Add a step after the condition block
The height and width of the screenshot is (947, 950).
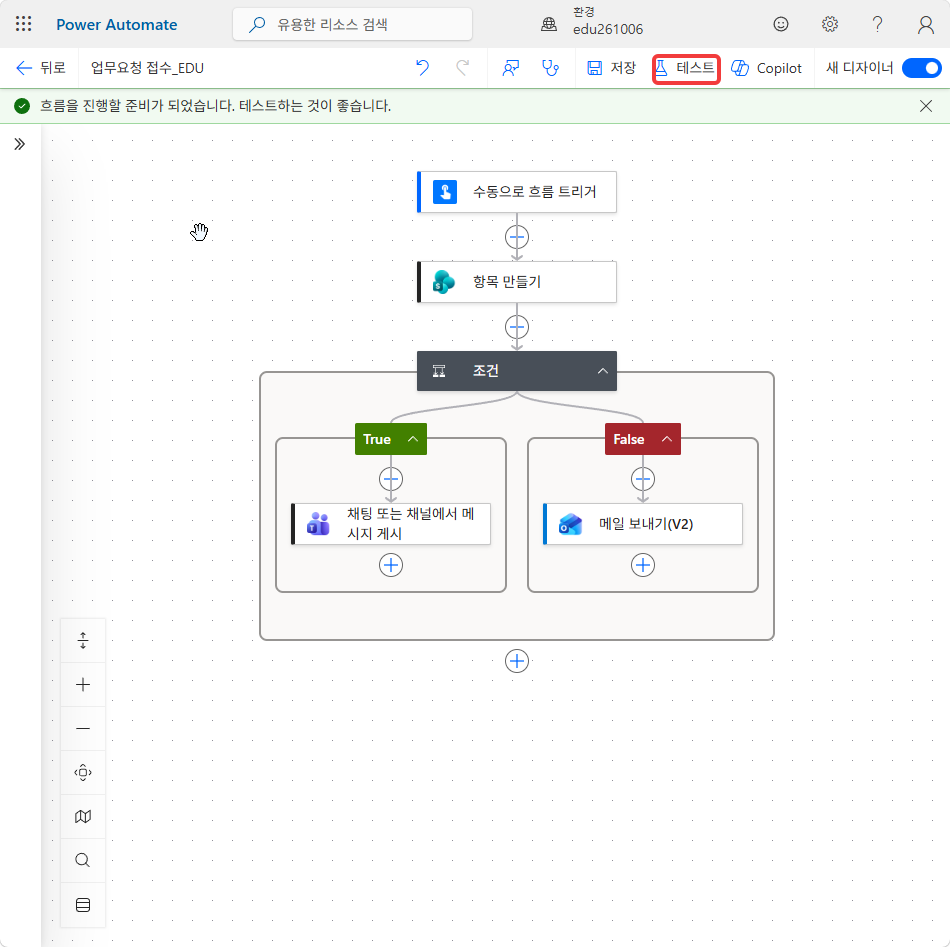pyautogui.click(x=517, y=661)
